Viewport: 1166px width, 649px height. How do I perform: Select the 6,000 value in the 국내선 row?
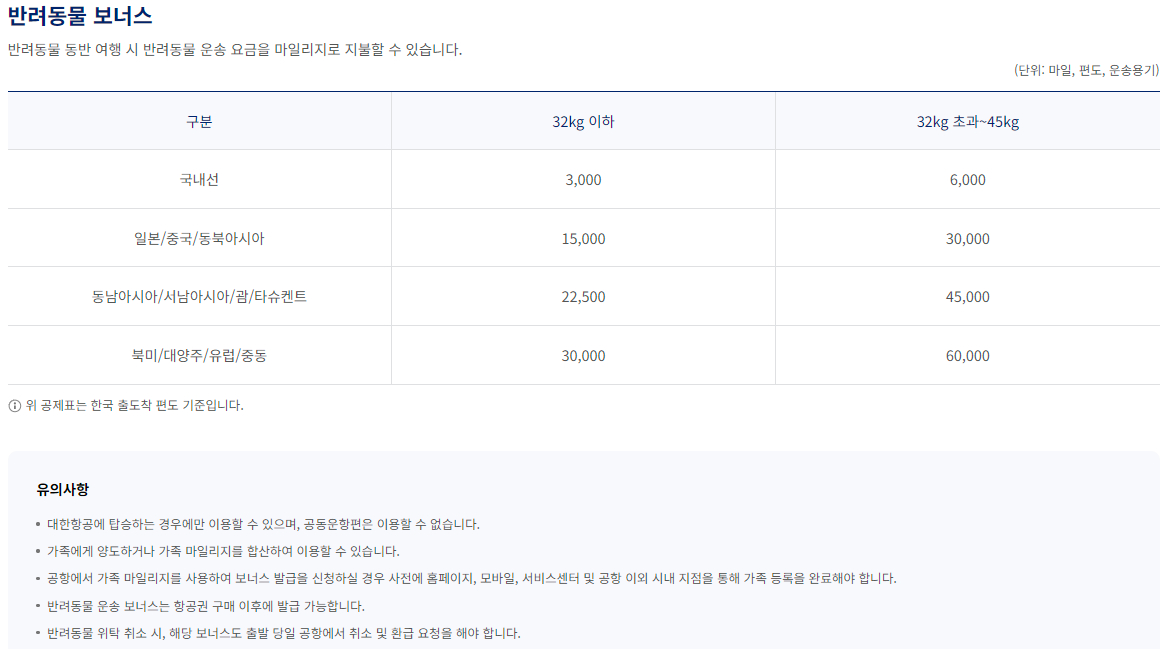coord(965,179)
